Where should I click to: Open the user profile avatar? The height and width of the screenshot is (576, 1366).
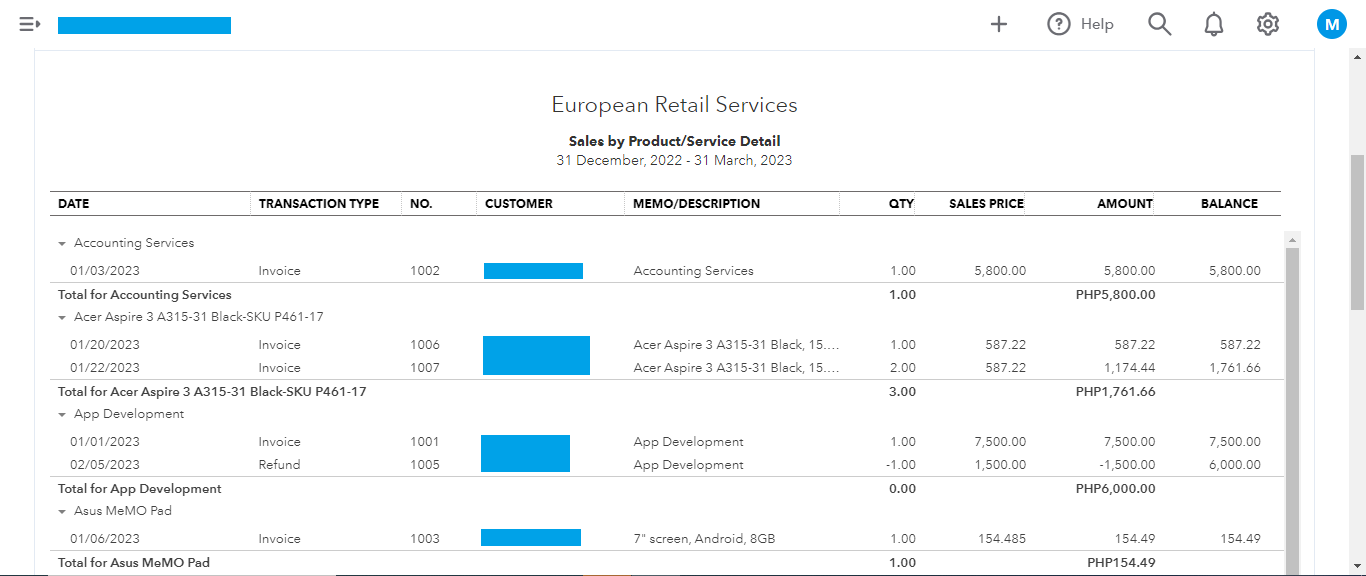click(x=1331, y=24)
